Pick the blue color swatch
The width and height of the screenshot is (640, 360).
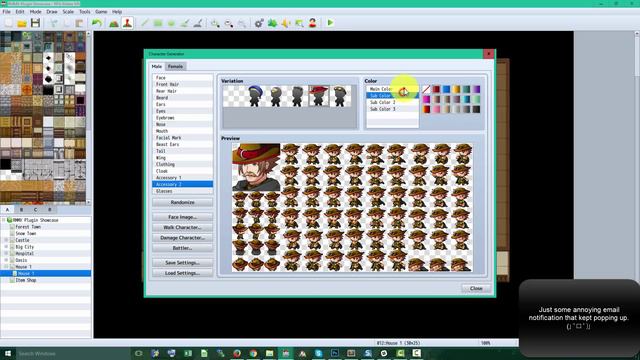[x=446, y=89]
